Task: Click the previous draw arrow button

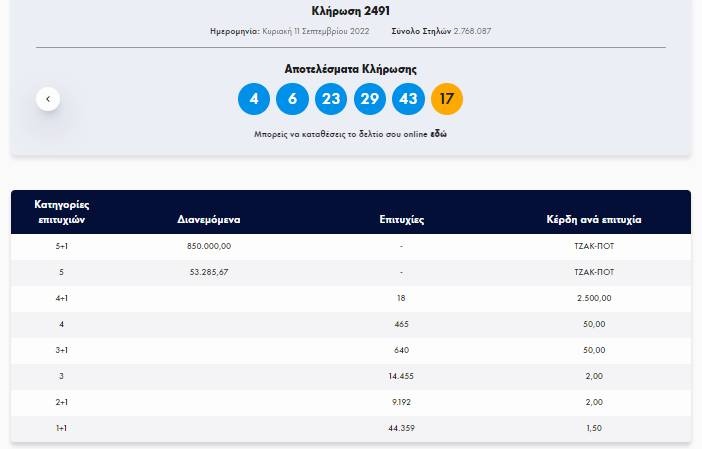Action: pos(48,99)
